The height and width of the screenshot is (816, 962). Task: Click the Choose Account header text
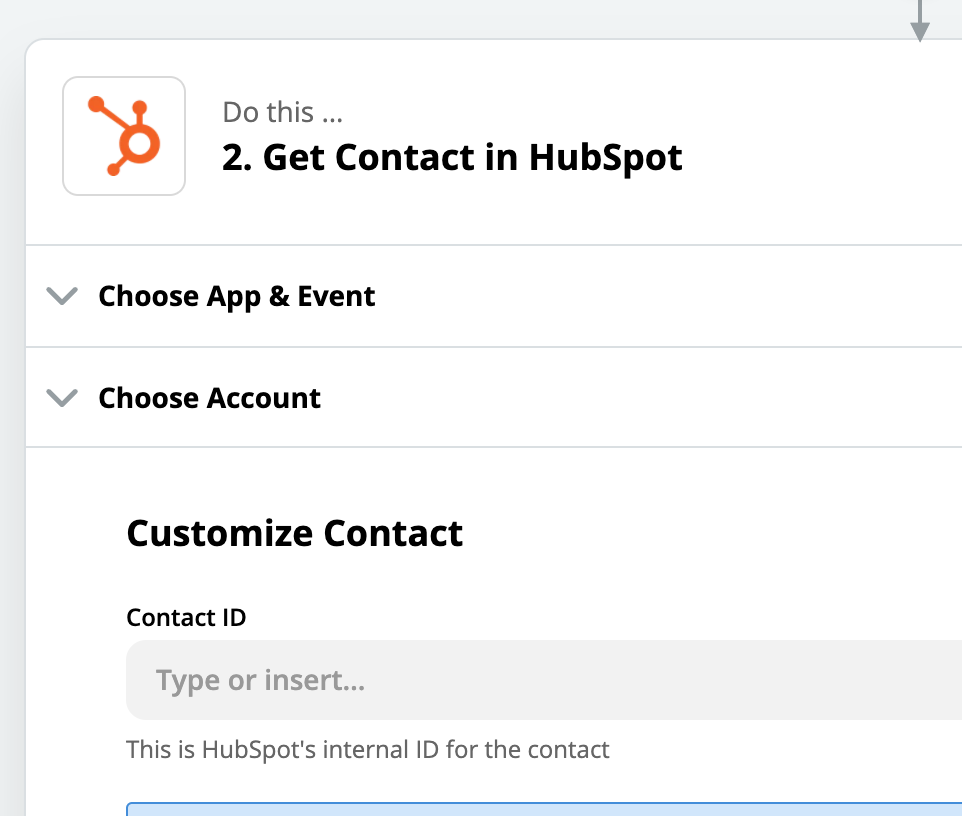point(209,397)
